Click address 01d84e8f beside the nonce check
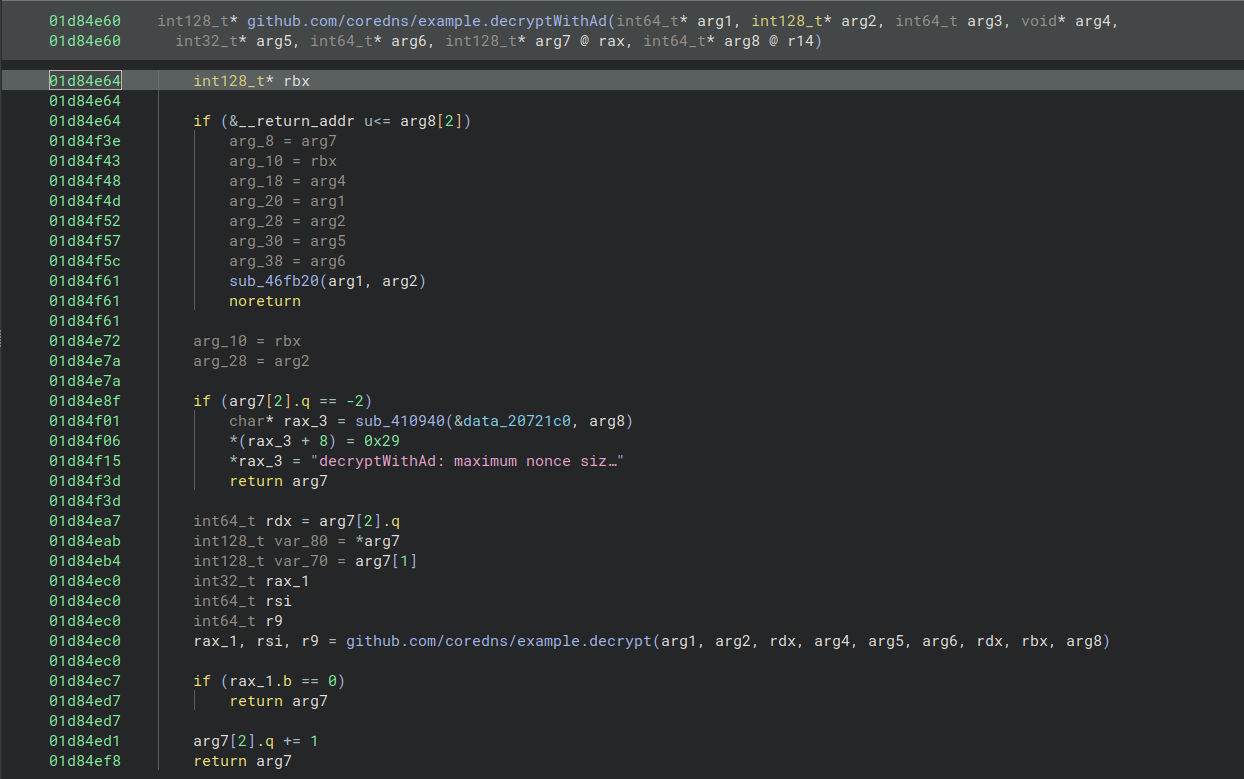 point(85,401)
